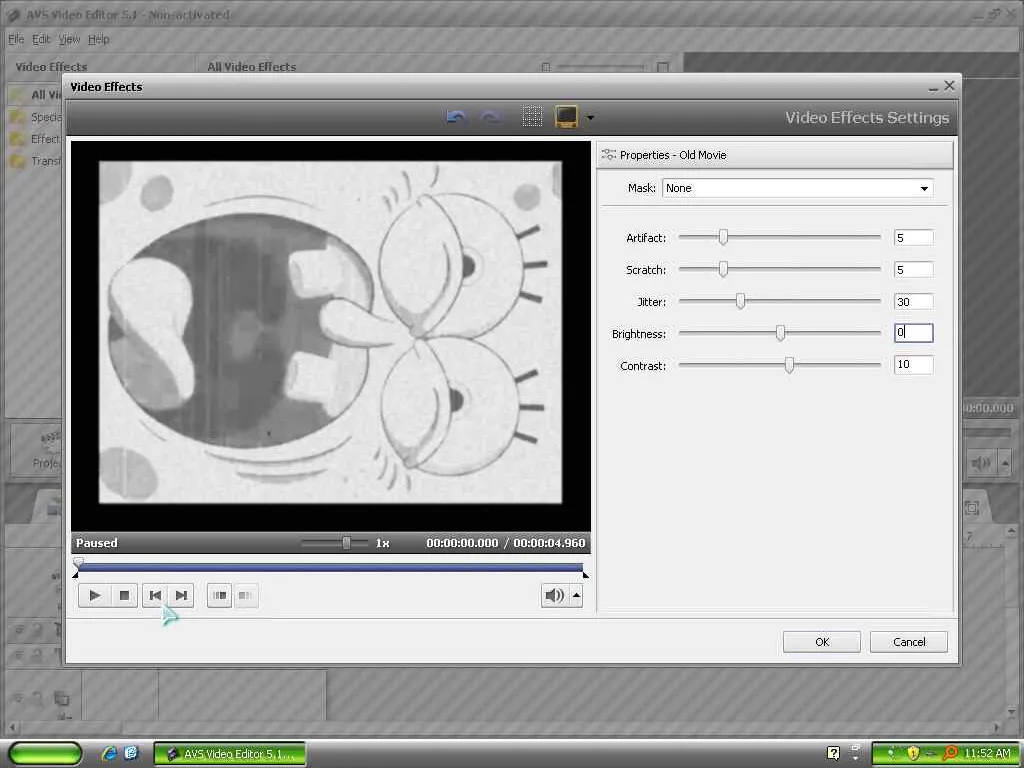Image resolution: width=1024 pixels, height=768 pixels.
Task: Click AVS Video Editor taskbar button
Action: (x=230, y=754)
